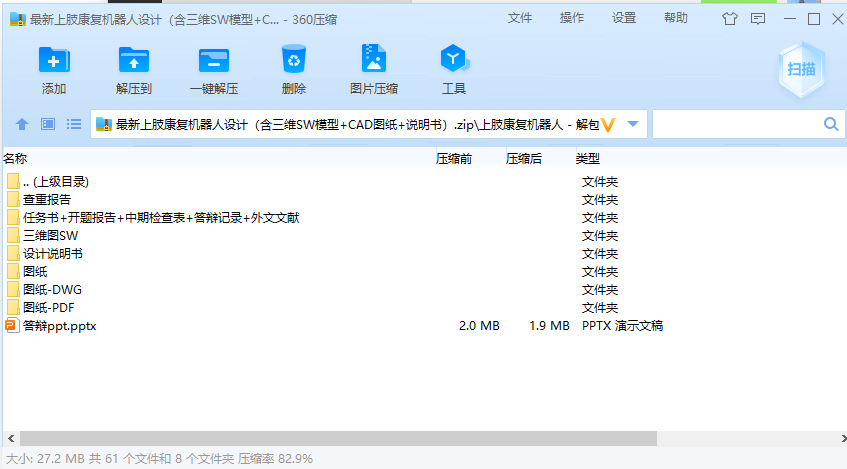
Task: Click the skin (shirt) icon in title bar
Action: click(x=730, y=19)
